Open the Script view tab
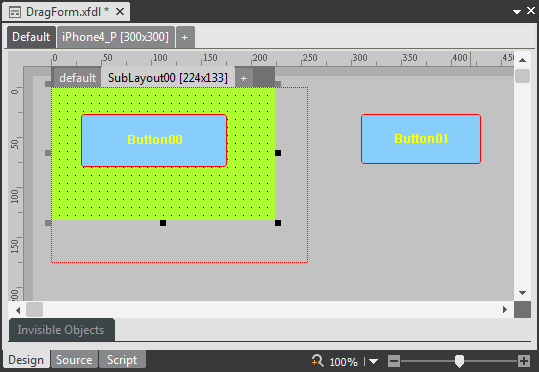Viewport: 539px width, 372px height. 122,360
